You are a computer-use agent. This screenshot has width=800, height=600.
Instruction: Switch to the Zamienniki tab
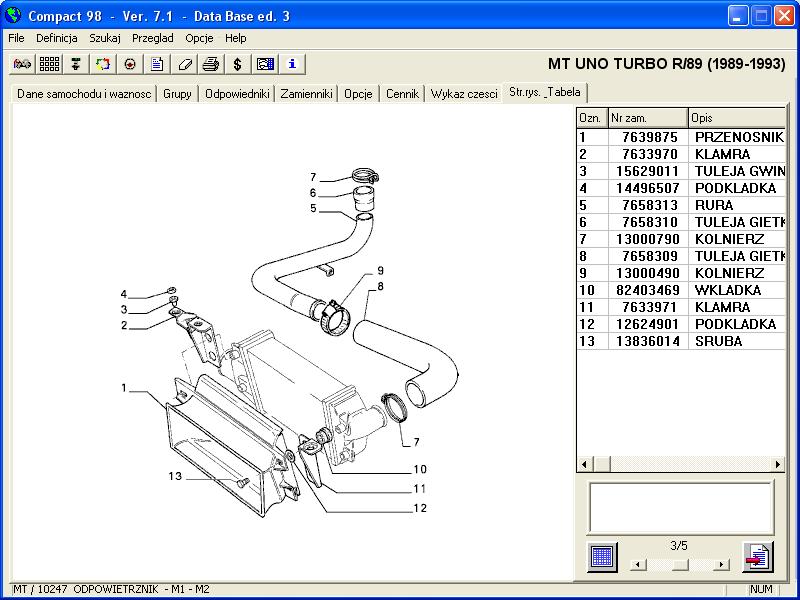(306, 94)
